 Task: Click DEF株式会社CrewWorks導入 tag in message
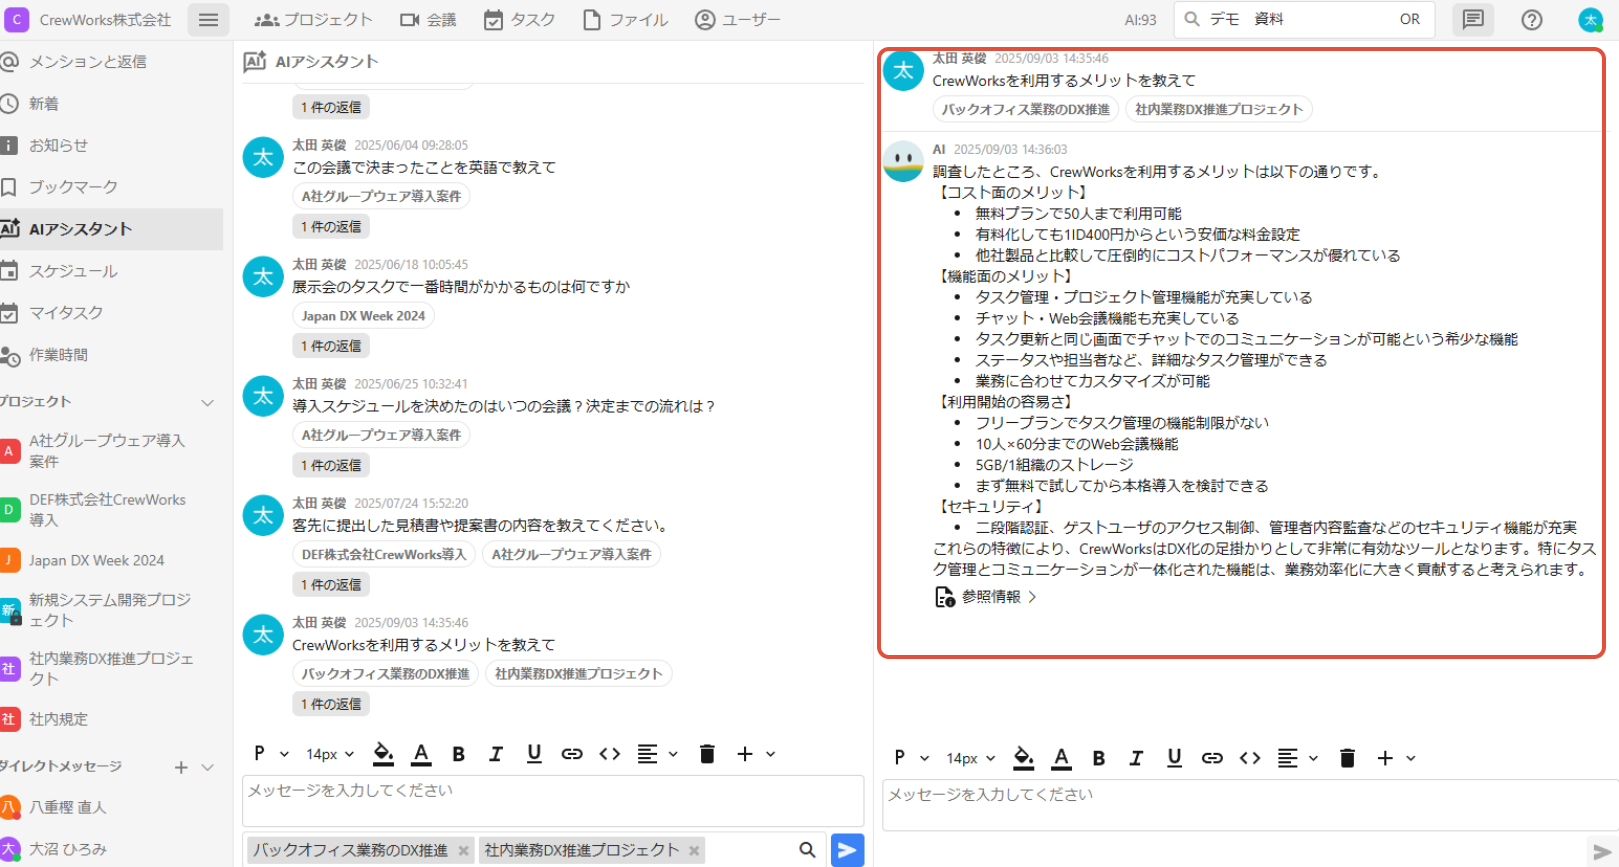point(384,554)
